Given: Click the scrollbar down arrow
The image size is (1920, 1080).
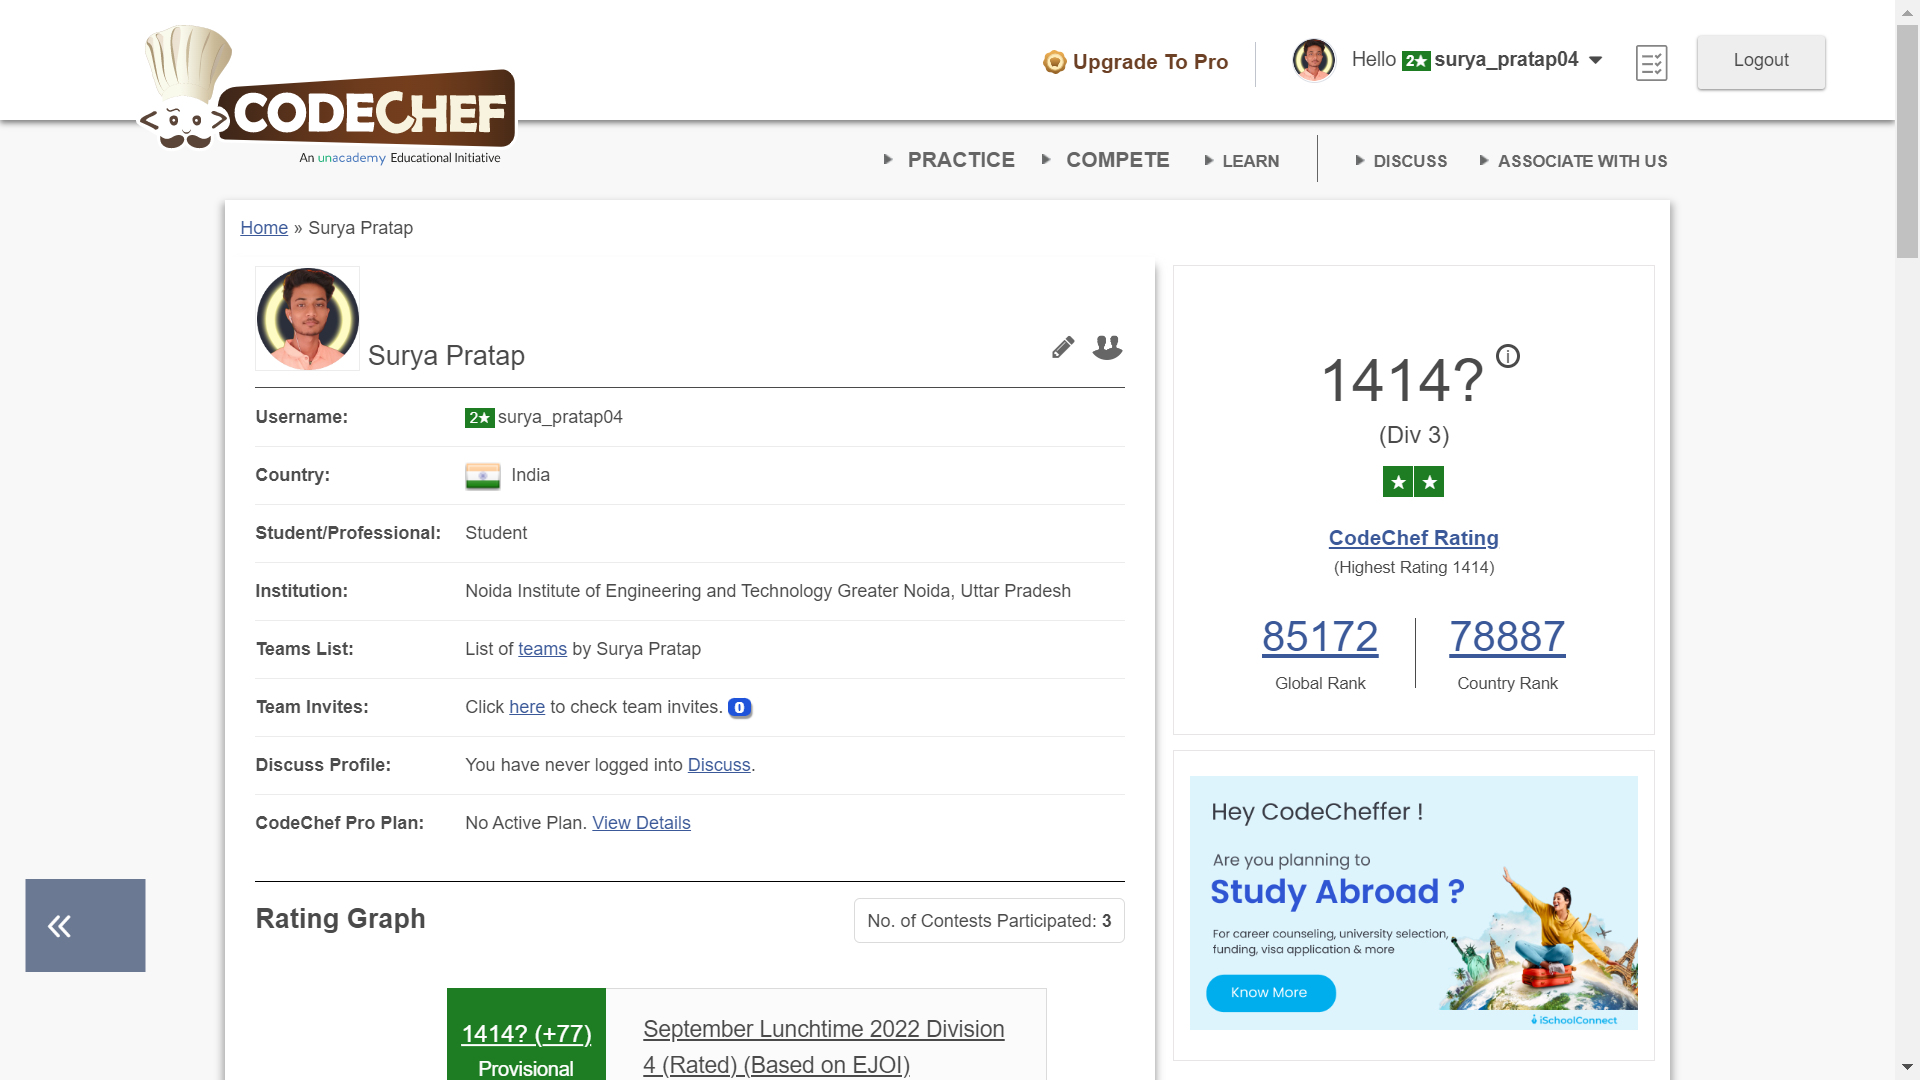Looking at the screenshot, I should point(1907,1068).
